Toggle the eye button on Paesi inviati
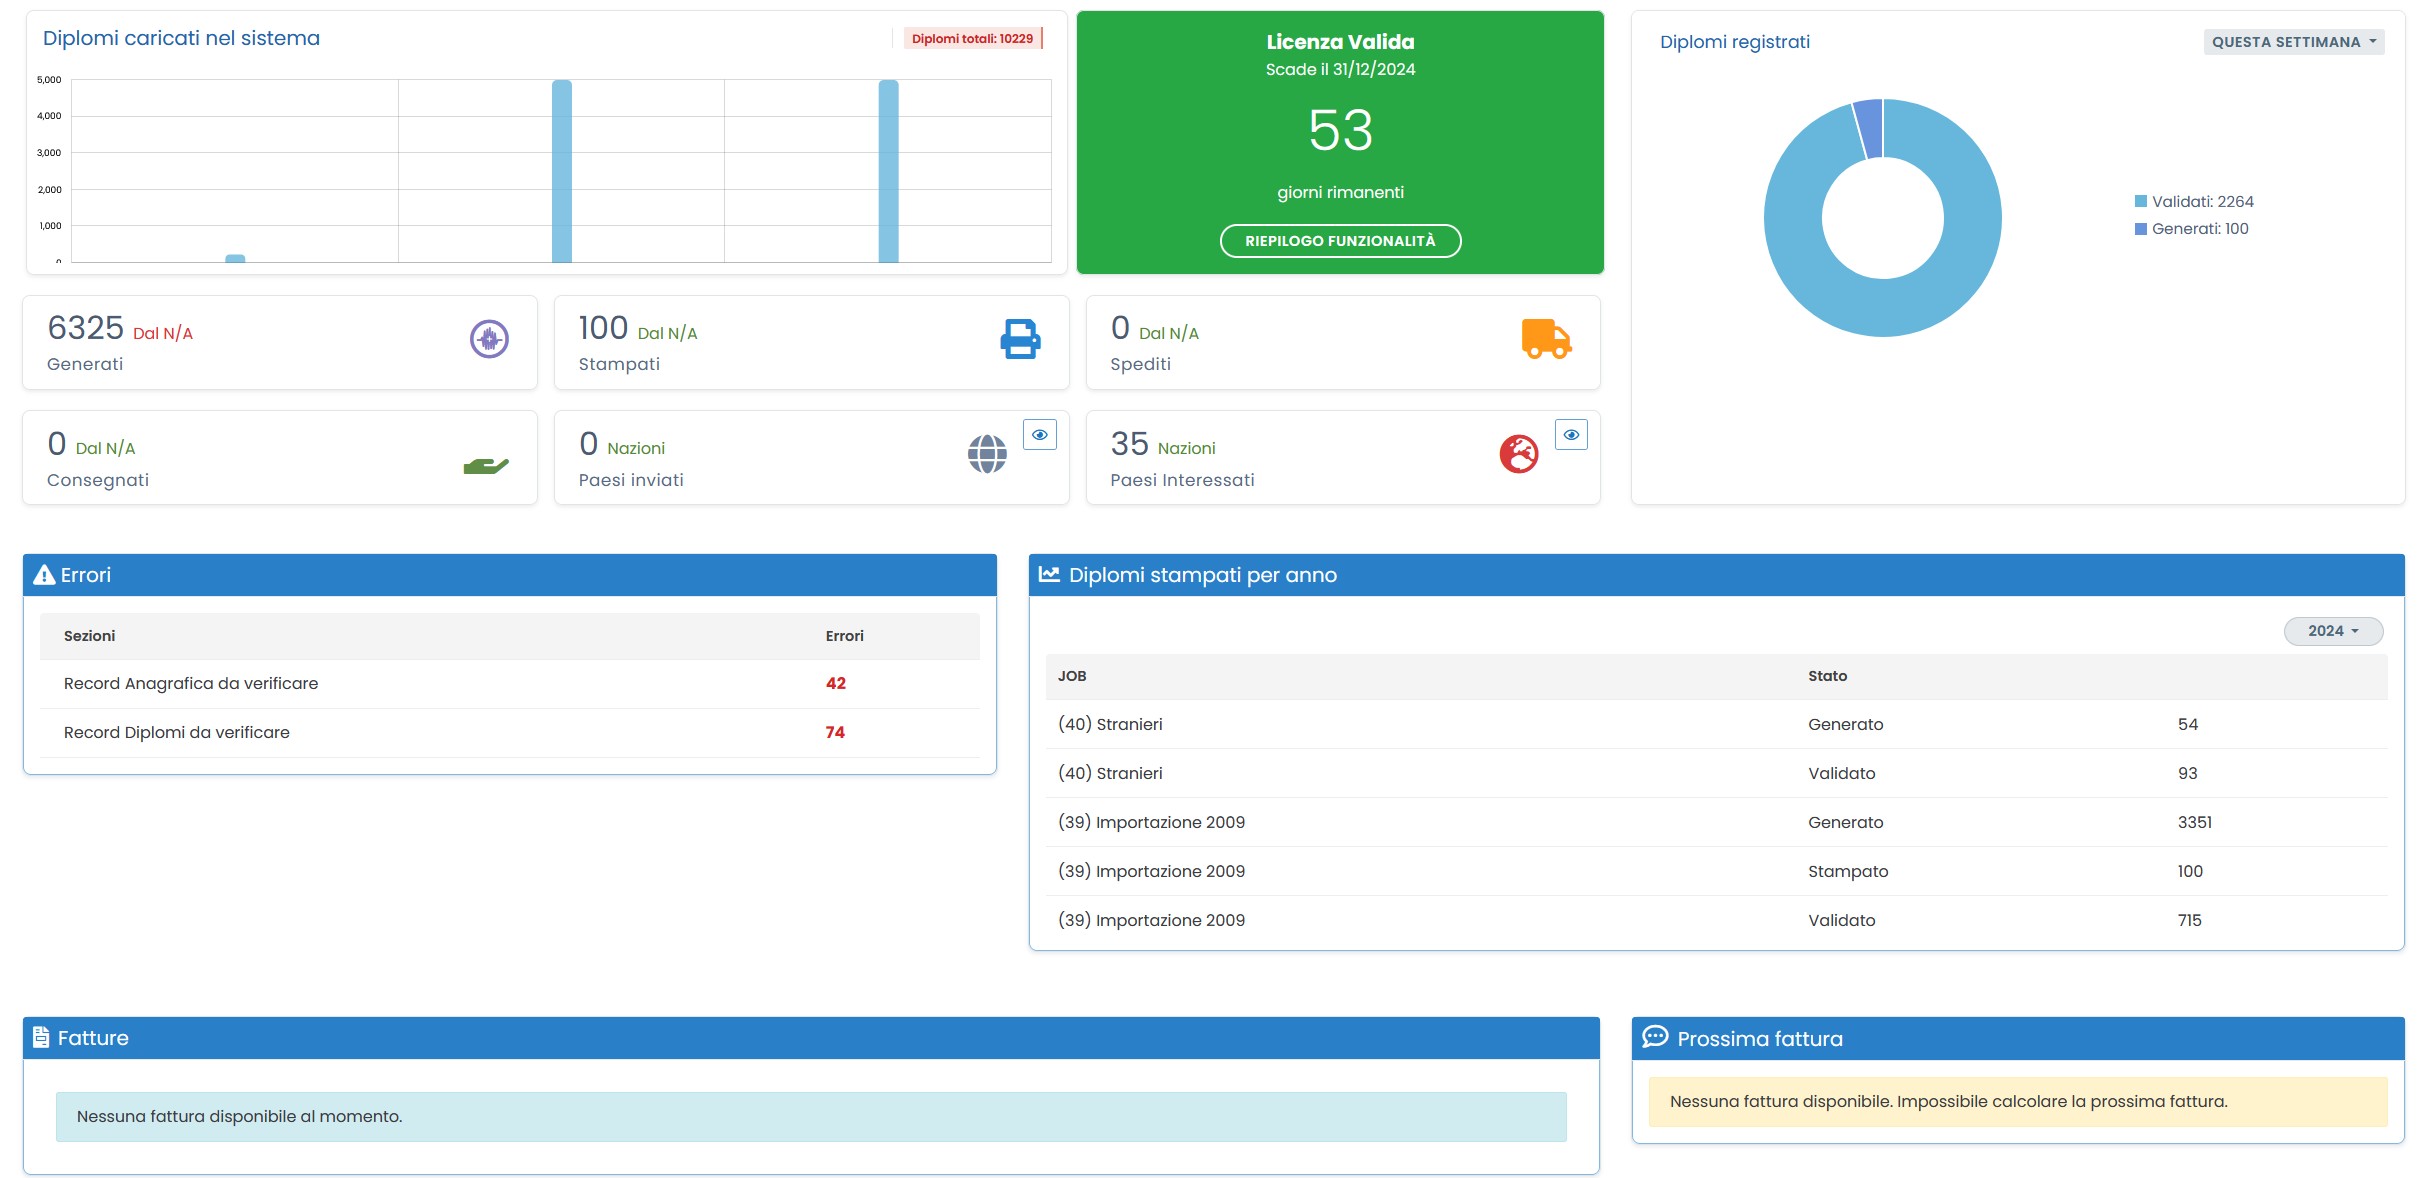Screen dimensions: 2419x1178 pyautogui.click(x=1040, y=435)
